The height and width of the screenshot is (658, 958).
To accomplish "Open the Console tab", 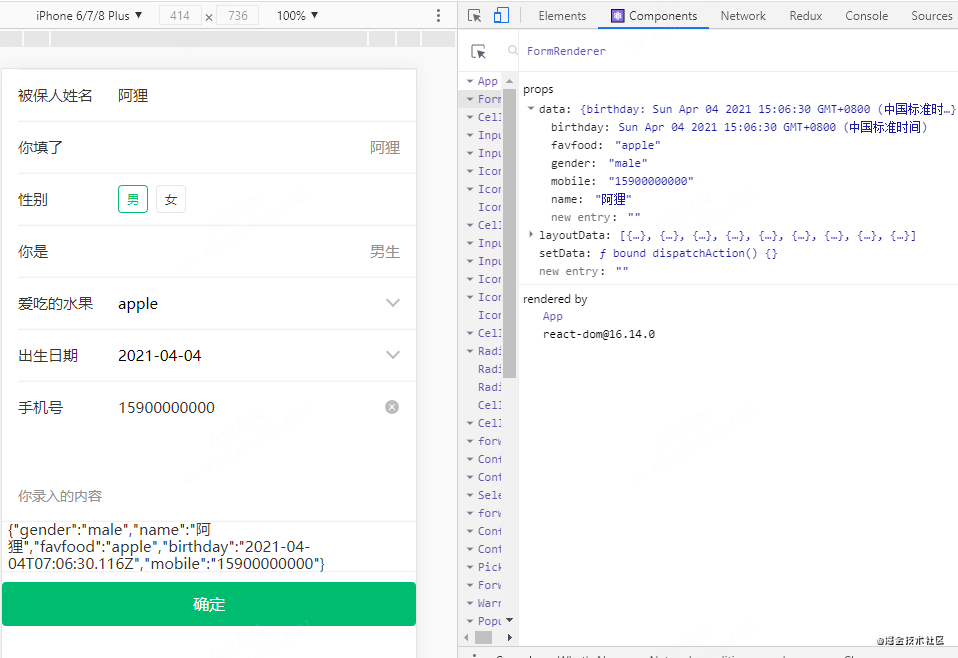I will (866, 16).
